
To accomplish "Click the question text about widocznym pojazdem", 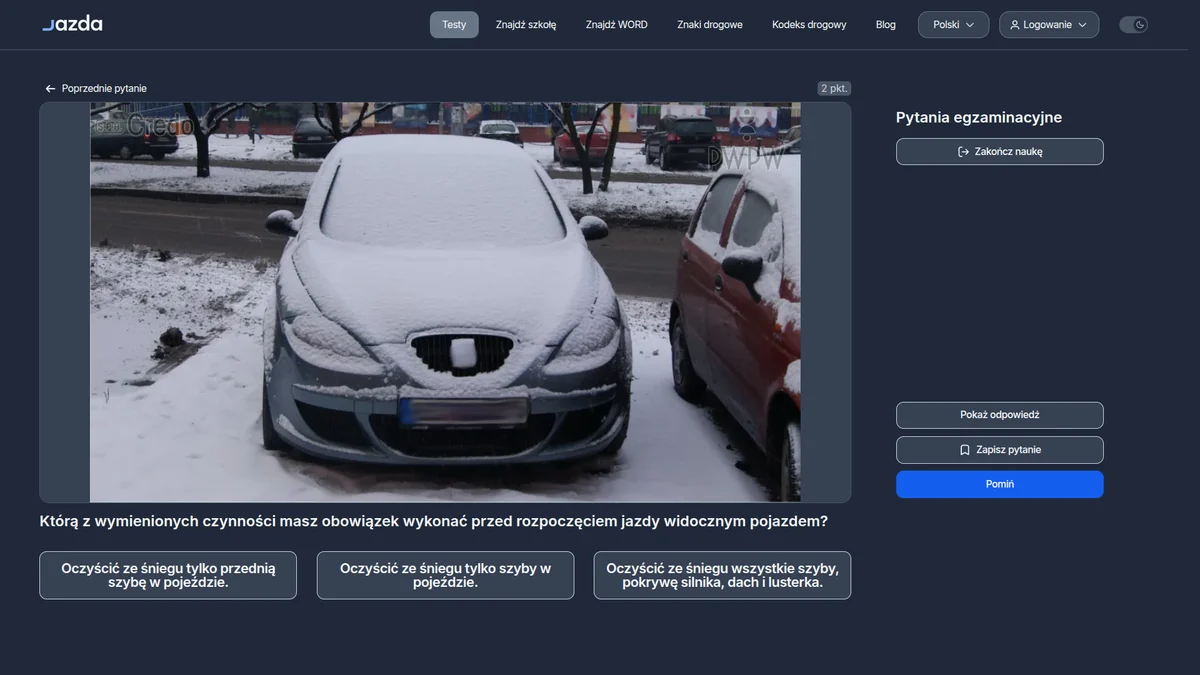I will point(434,522).
